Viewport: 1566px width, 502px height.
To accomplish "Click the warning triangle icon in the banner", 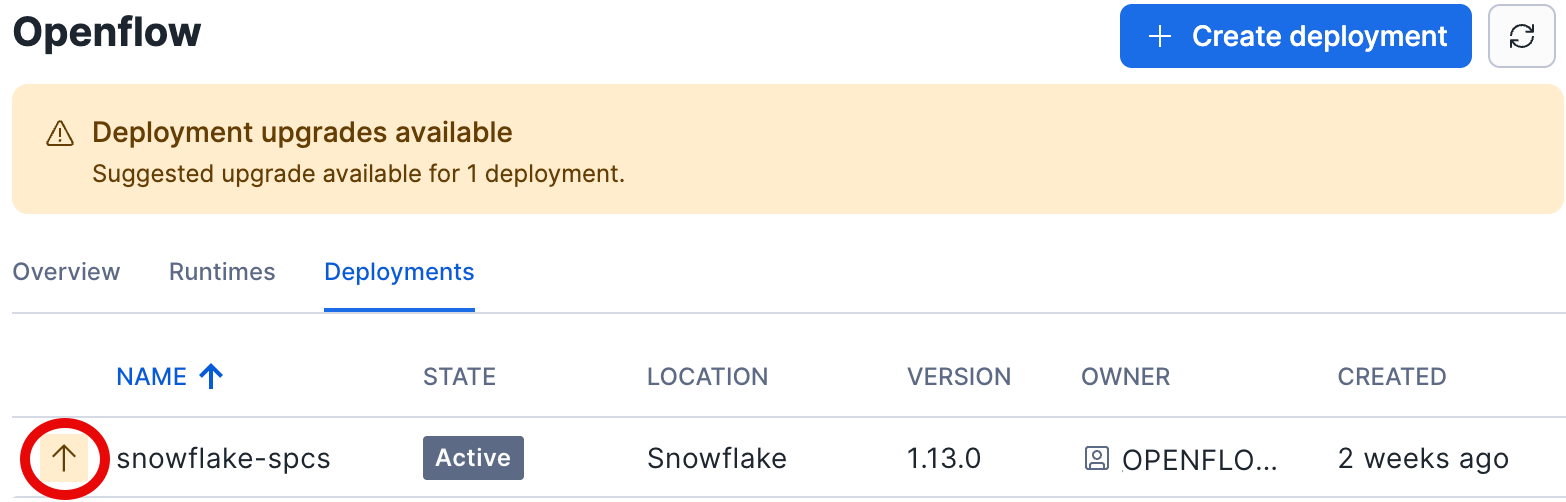I will click(x=60, y=133).
